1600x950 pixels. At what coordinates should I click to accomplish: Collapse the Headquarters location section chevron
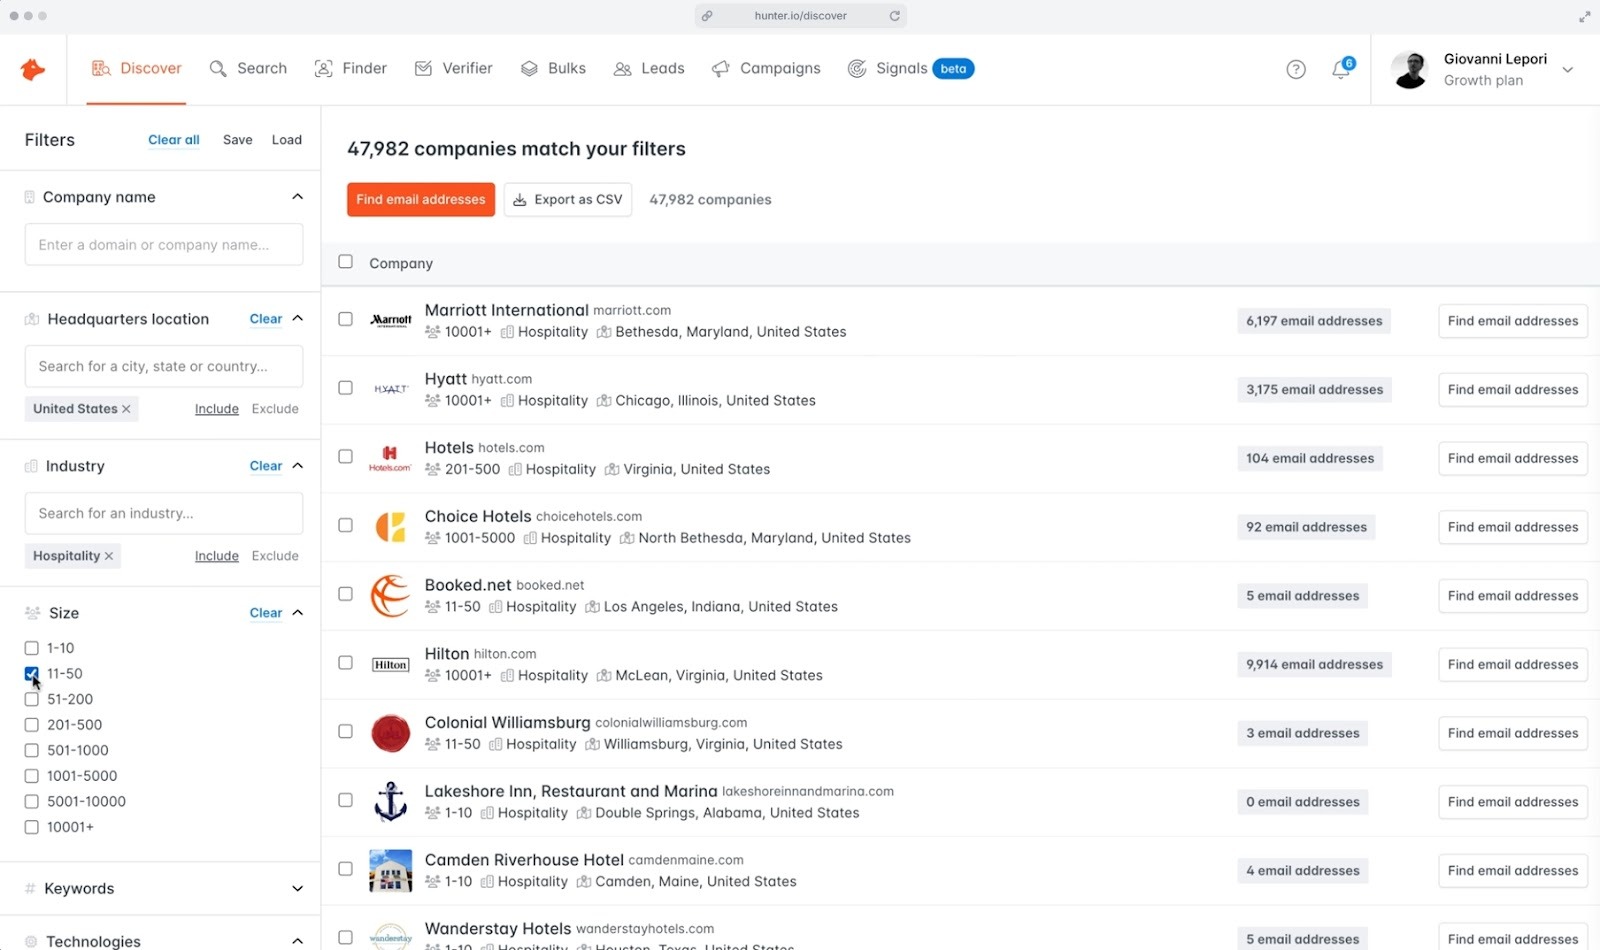coord(297,319)
